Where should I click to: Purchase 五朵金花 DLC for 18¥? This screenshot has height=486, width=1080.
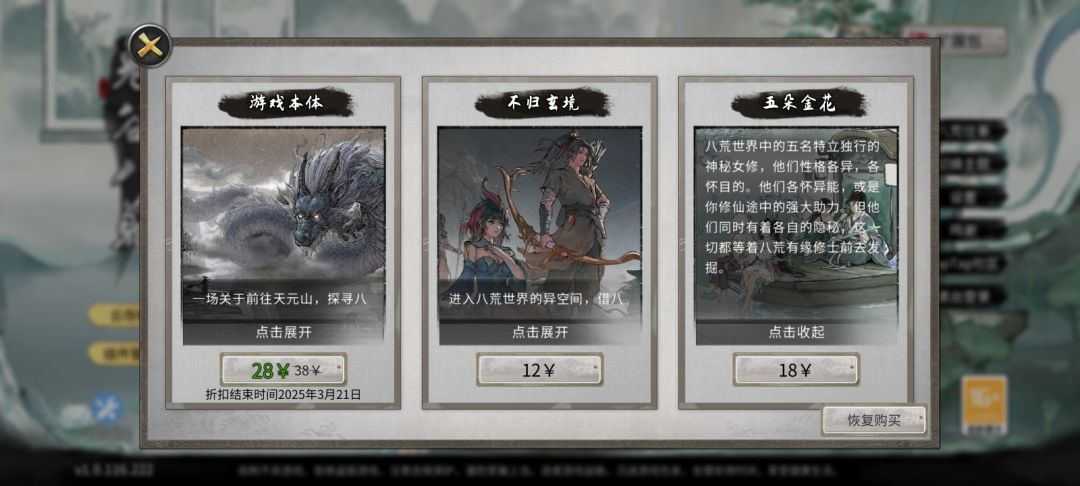click(x=796, y=370)
